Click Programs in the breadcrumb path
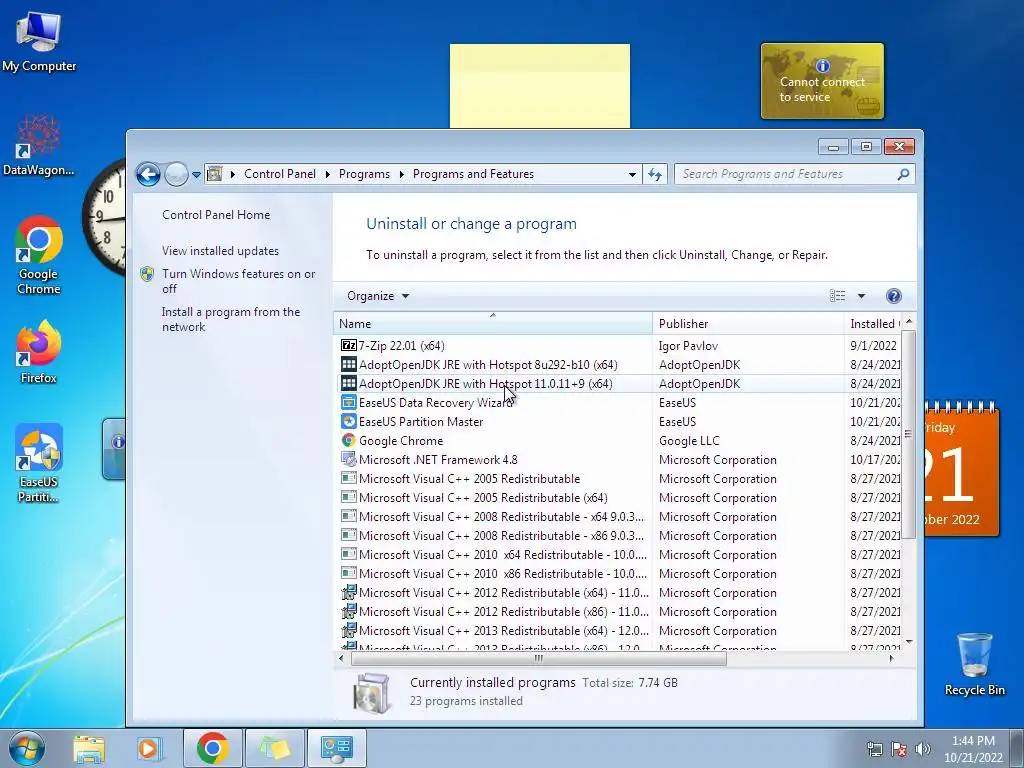 364,174
